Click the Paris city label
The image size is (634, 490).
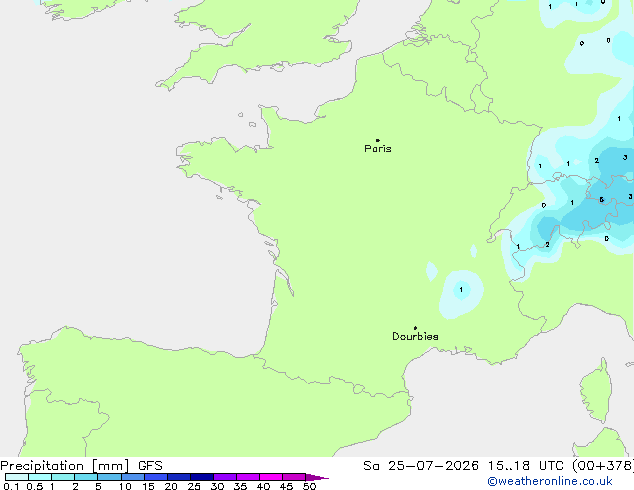378,148
